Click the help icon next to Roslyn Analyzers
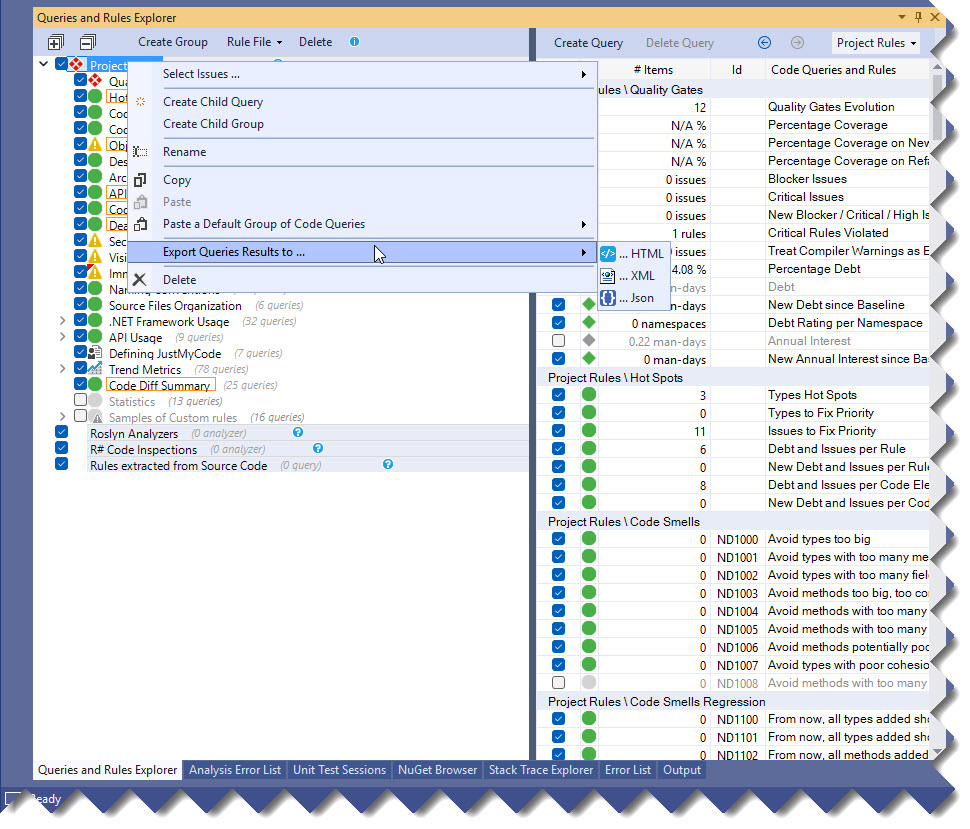The width and height of the screenshot is (970, 829). (297, 433)
